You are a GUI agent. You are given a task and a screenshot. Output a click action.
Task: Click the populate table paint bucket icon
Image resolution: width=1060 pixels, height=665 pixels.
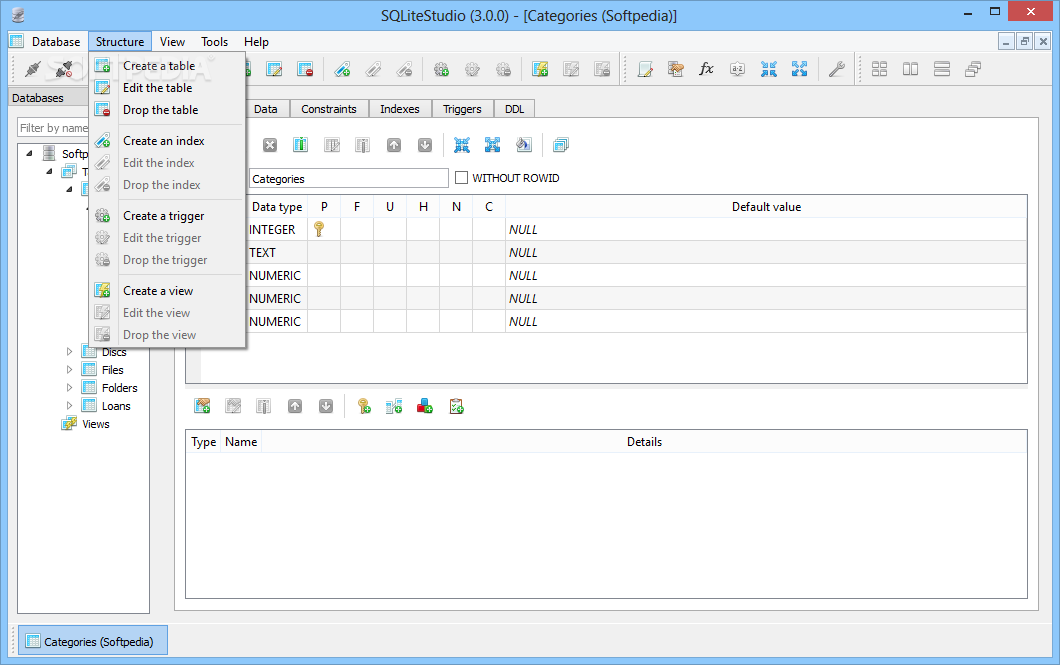523,145
